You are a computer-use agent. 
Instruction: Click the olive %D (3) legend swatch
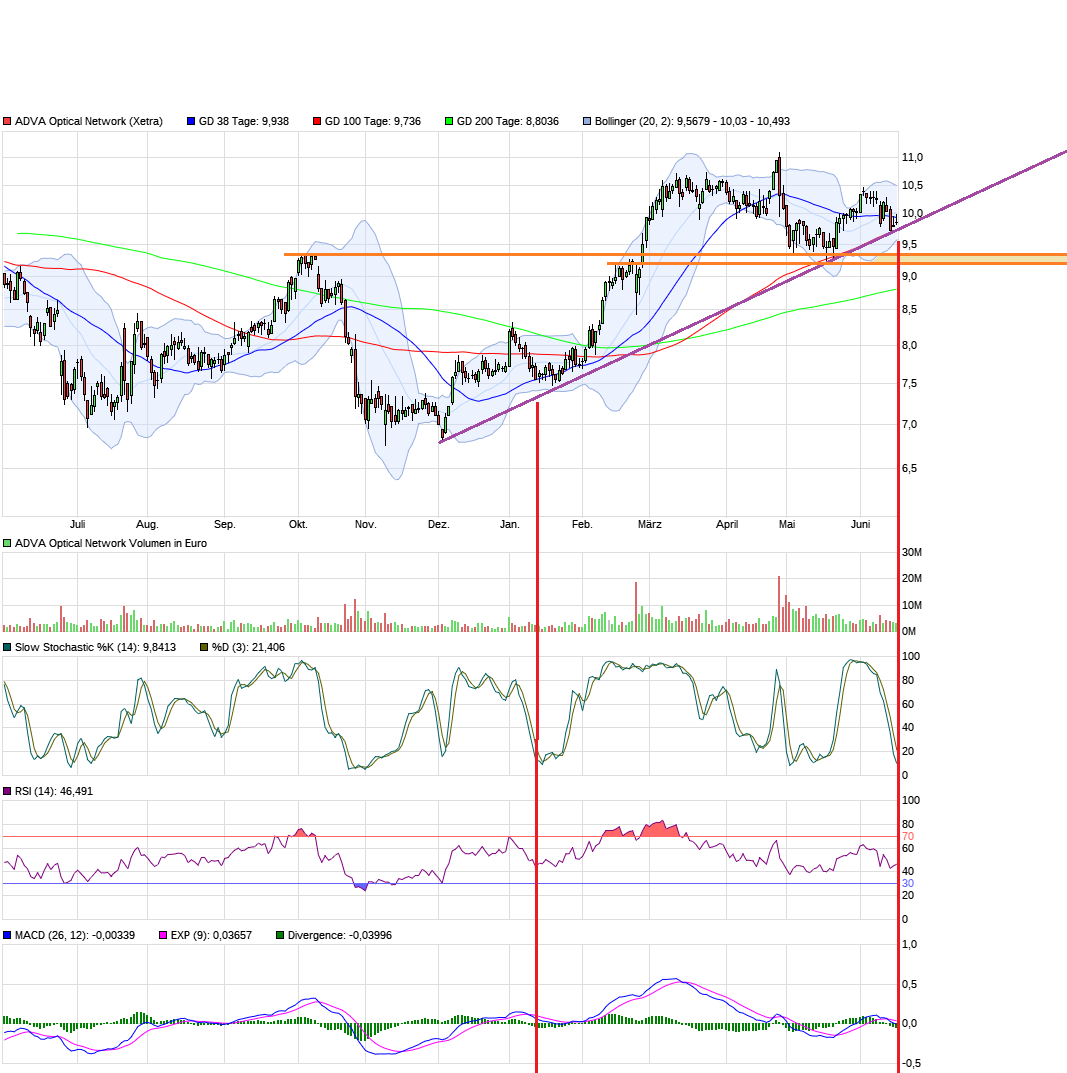tap(203, 647)
